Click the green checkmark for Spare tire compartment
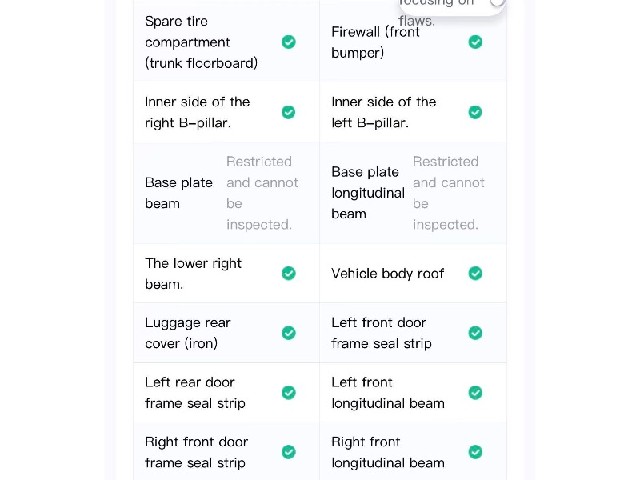Viewport: 640px width, 480px height. pyautogui.click(x=289, y=42)
